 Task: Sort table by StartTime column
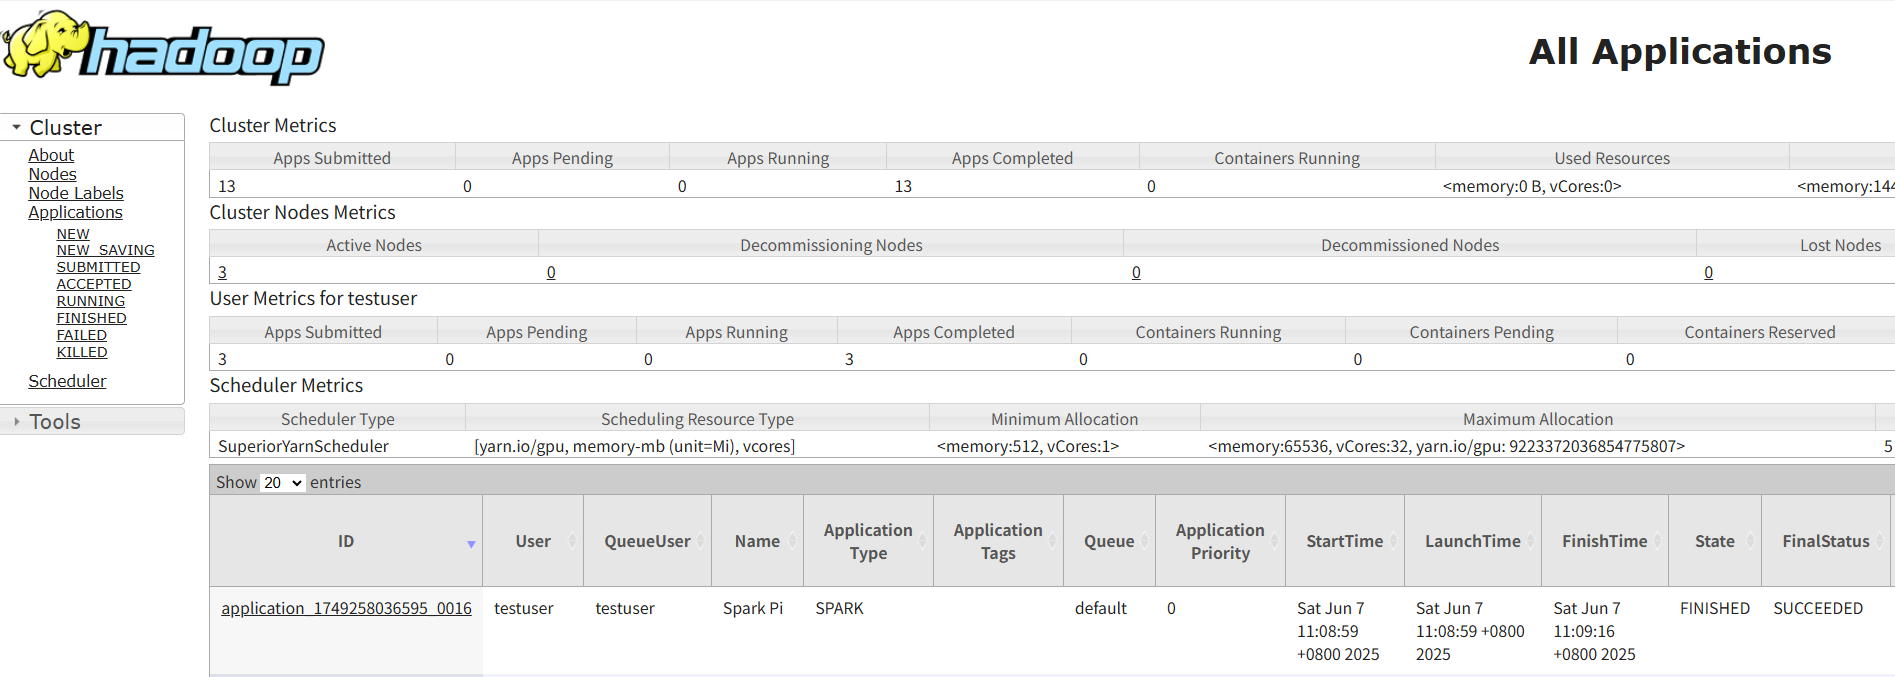(x=1345, y=541)
